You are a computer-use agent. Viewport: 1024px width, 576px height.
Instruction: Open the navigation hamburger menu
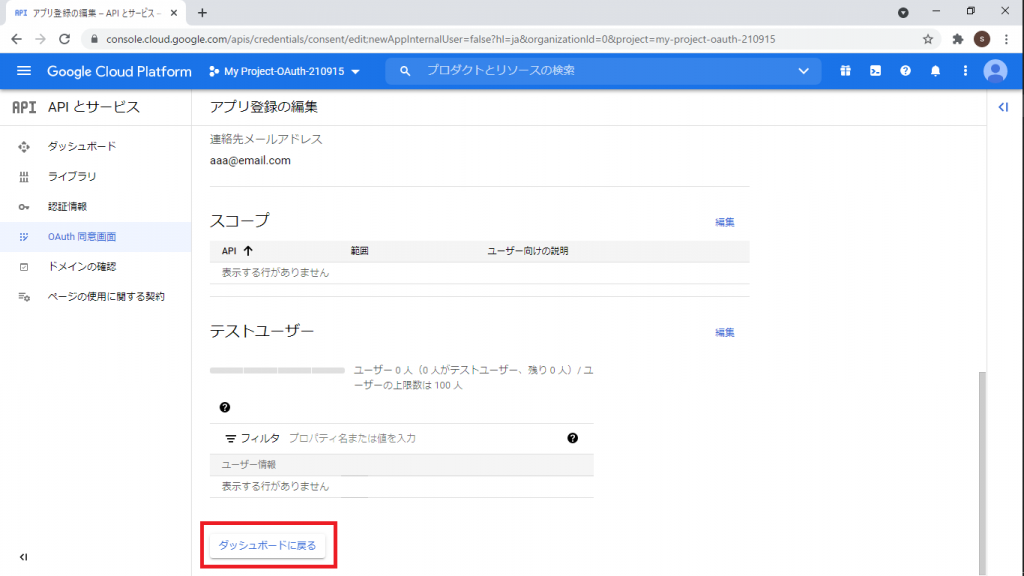(24, 71)
